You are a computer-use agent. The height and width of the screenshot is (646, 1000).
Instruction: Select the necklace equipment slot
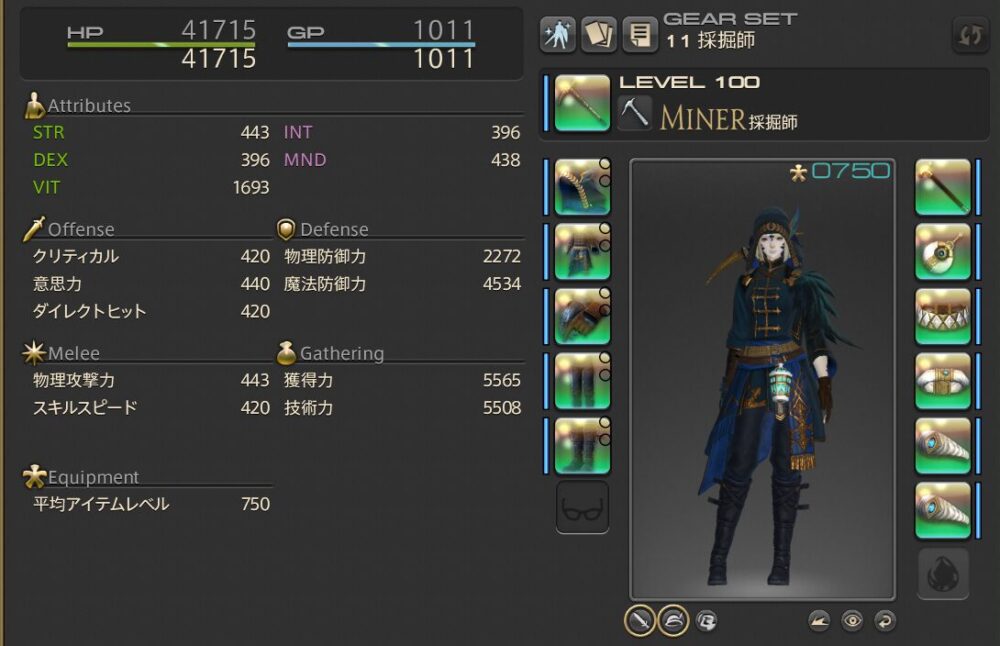(943, 316)
